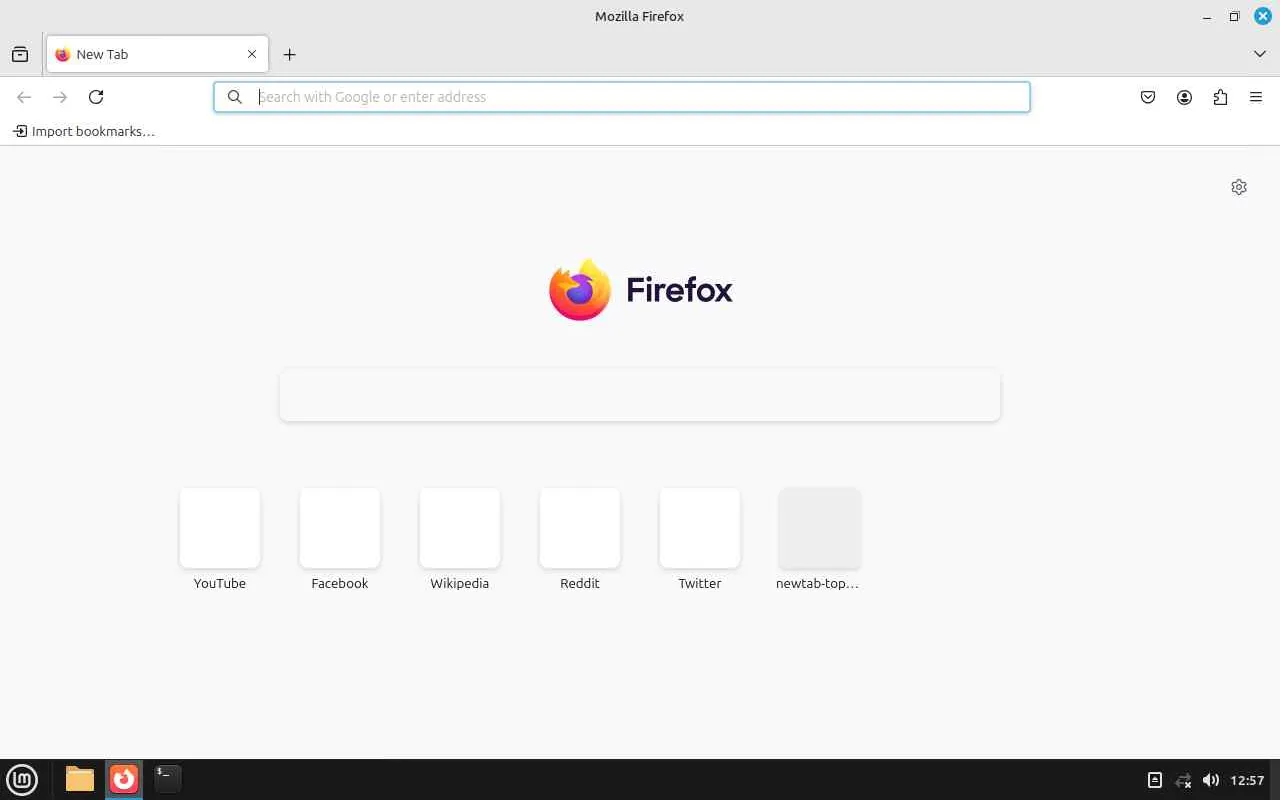This screenshot has width=1280, height=800.
Task: Open the Linux Mint start menu
Action: click(22, 779)
